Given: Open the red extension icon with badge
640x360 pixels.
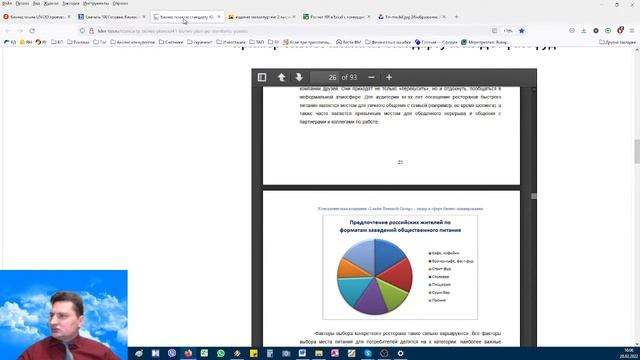Looking at the screenshot, I should [x=620, y=31].
